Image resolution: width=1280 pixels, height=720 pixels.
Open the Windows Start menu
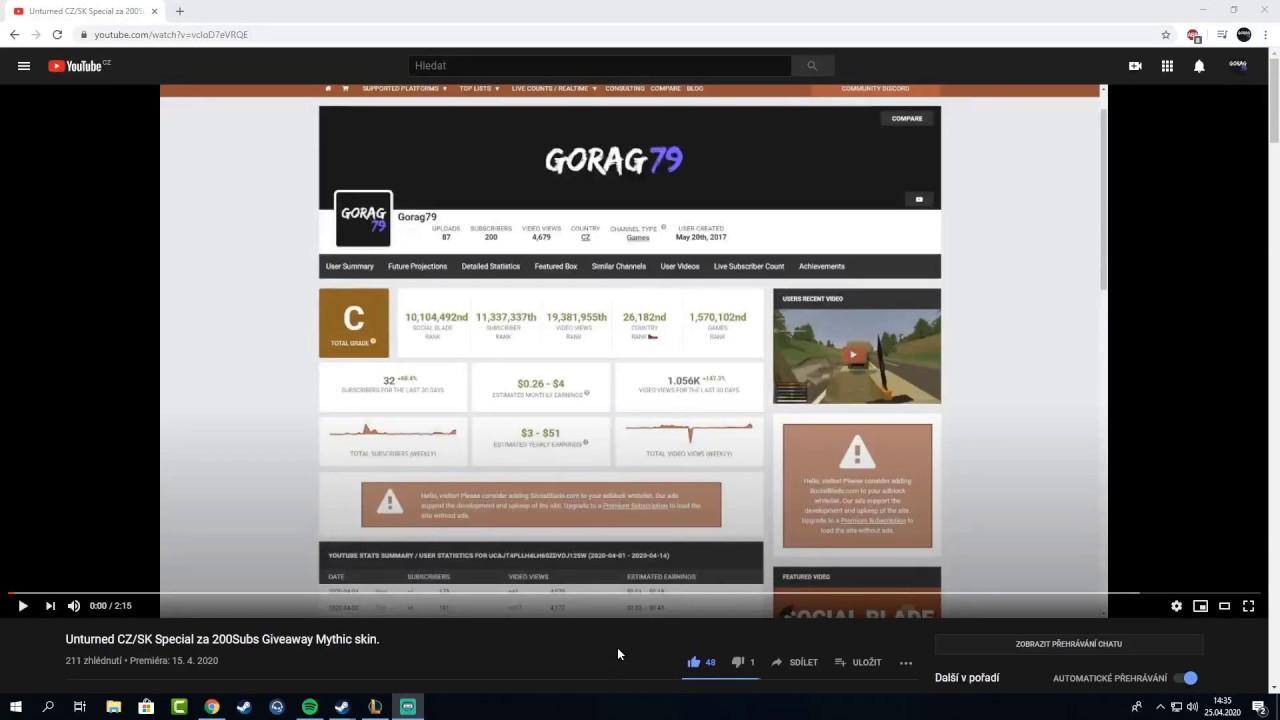tap(16, 707)
